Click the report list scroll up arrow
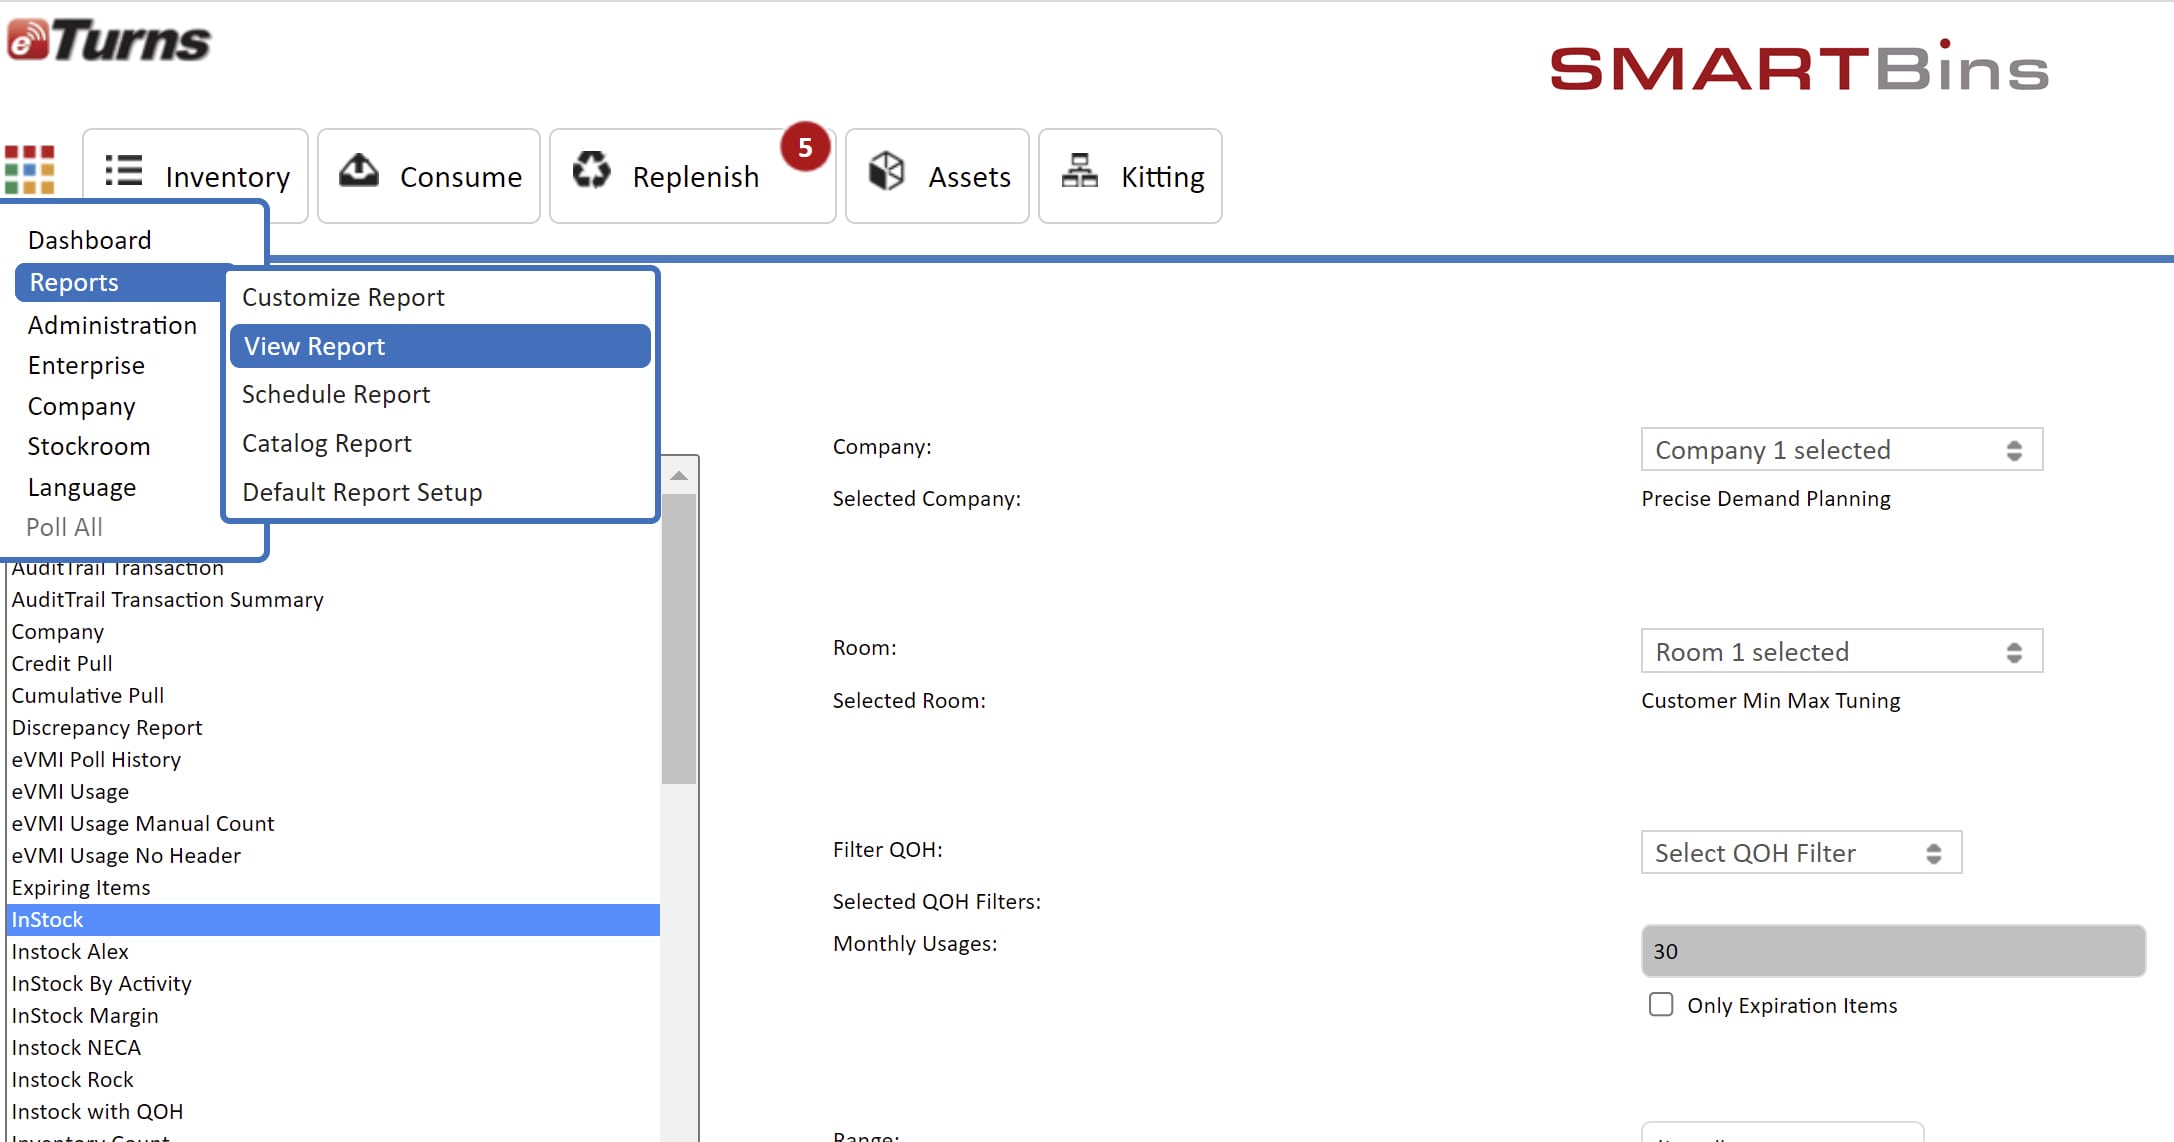 (679, 476)
